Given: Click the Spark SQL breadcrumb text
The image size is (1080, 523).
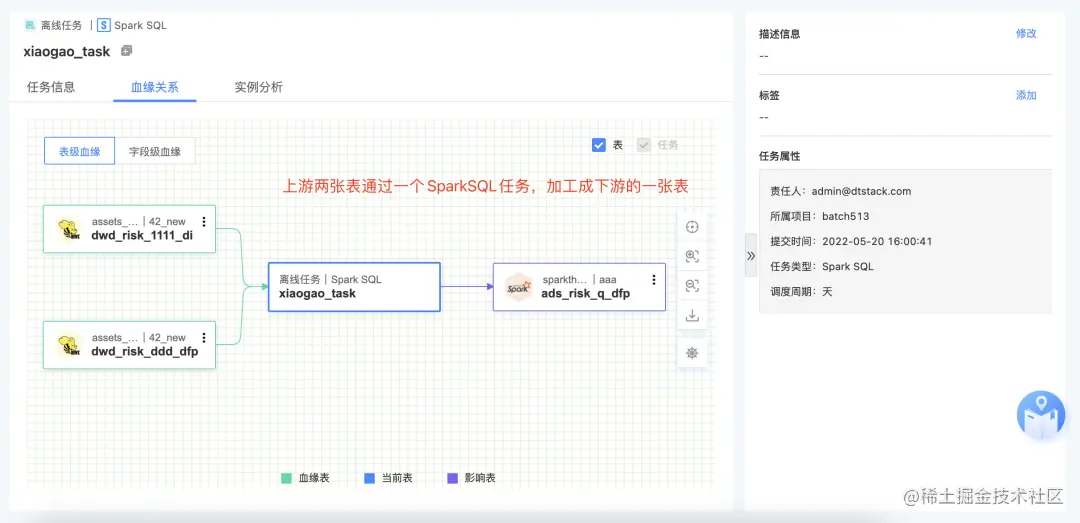Looking at the screenshot, I should [141, 25].
